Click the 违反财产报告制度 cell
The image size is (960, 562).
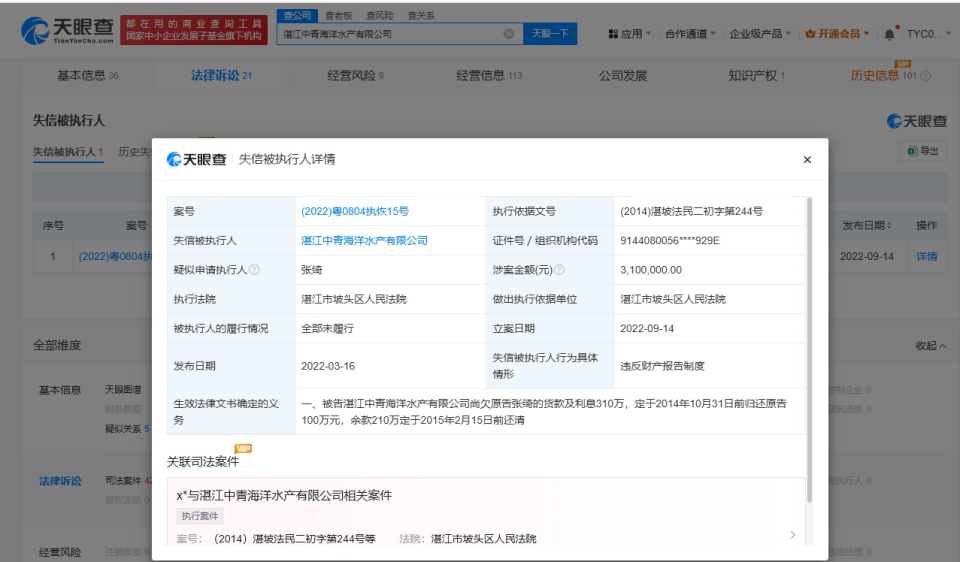(662, 366)
